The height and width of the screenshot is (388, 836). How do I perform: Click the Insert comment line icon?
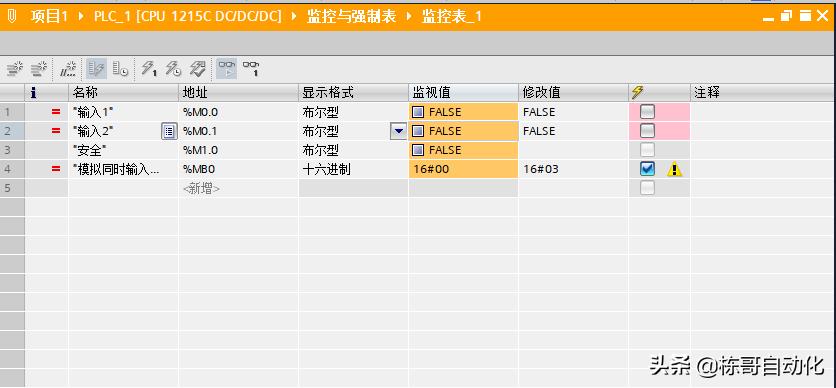[68, 69]
